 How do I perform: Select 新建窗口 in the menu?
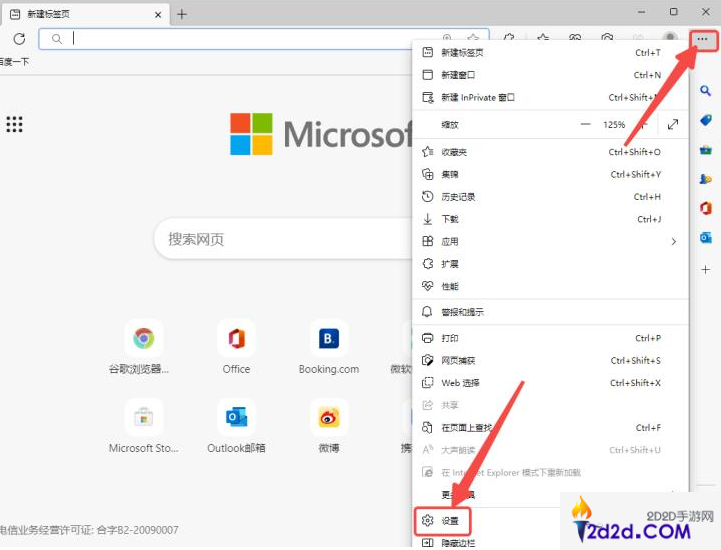click(550, 75)
